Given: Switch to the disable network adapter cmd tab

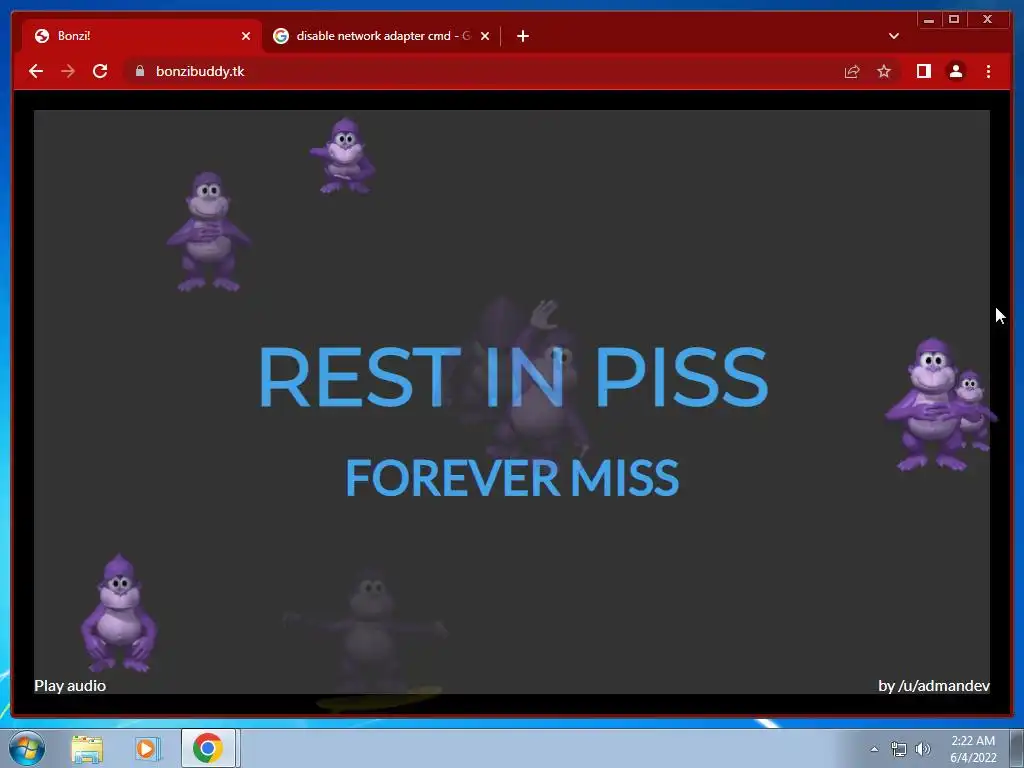Looking at the screenshot, I should (x=382, y=36).
